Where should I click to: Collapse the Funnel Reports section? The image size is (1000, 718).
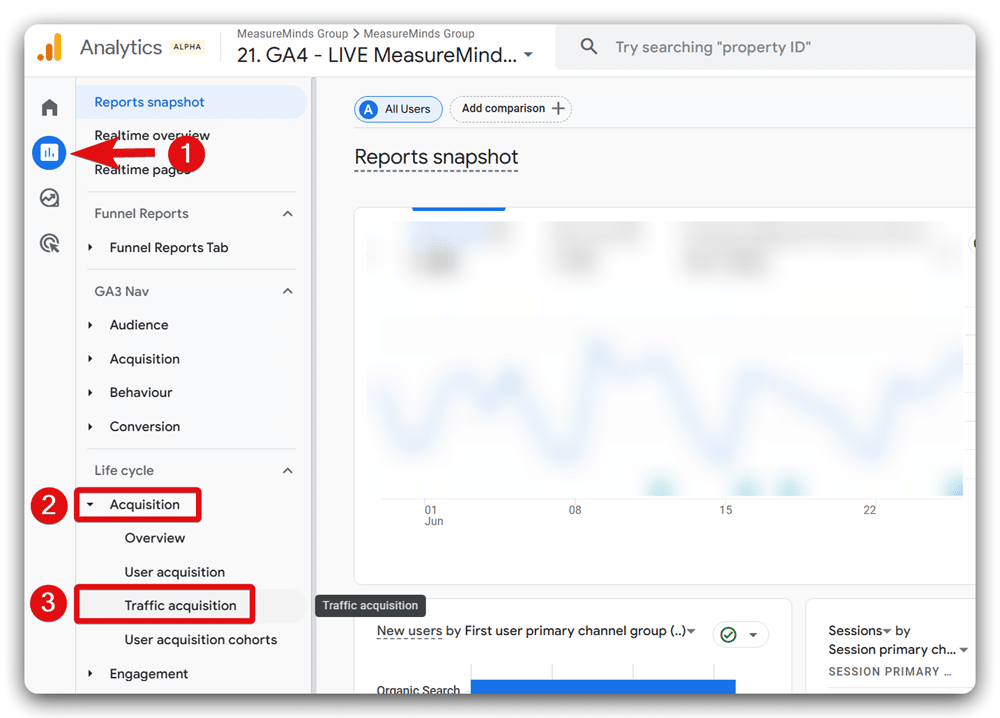[288, 213]
